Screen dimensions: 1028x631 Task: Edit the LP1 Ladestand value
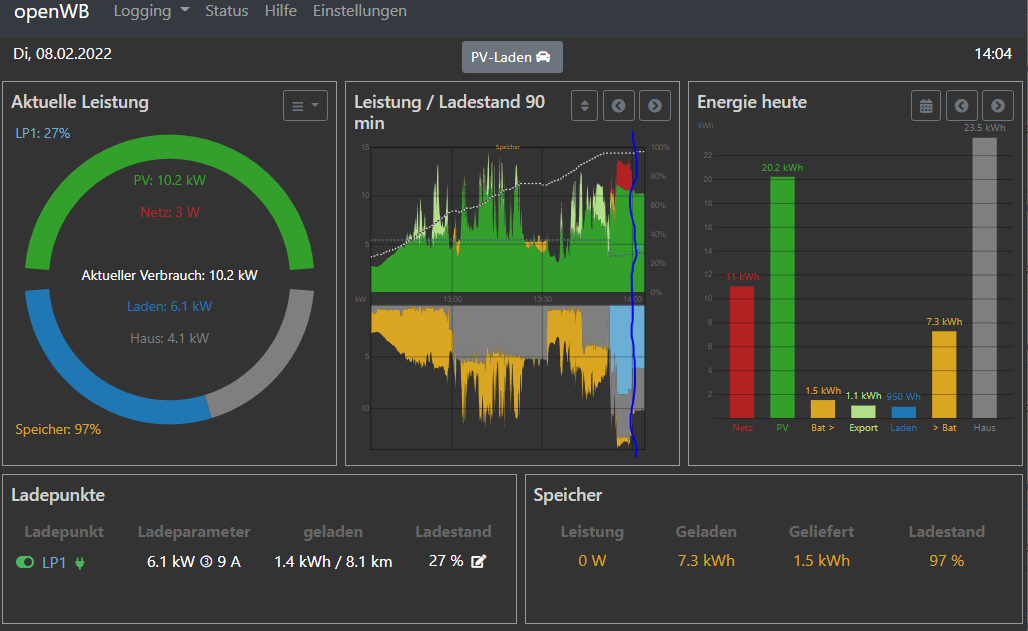pos(478,561)
